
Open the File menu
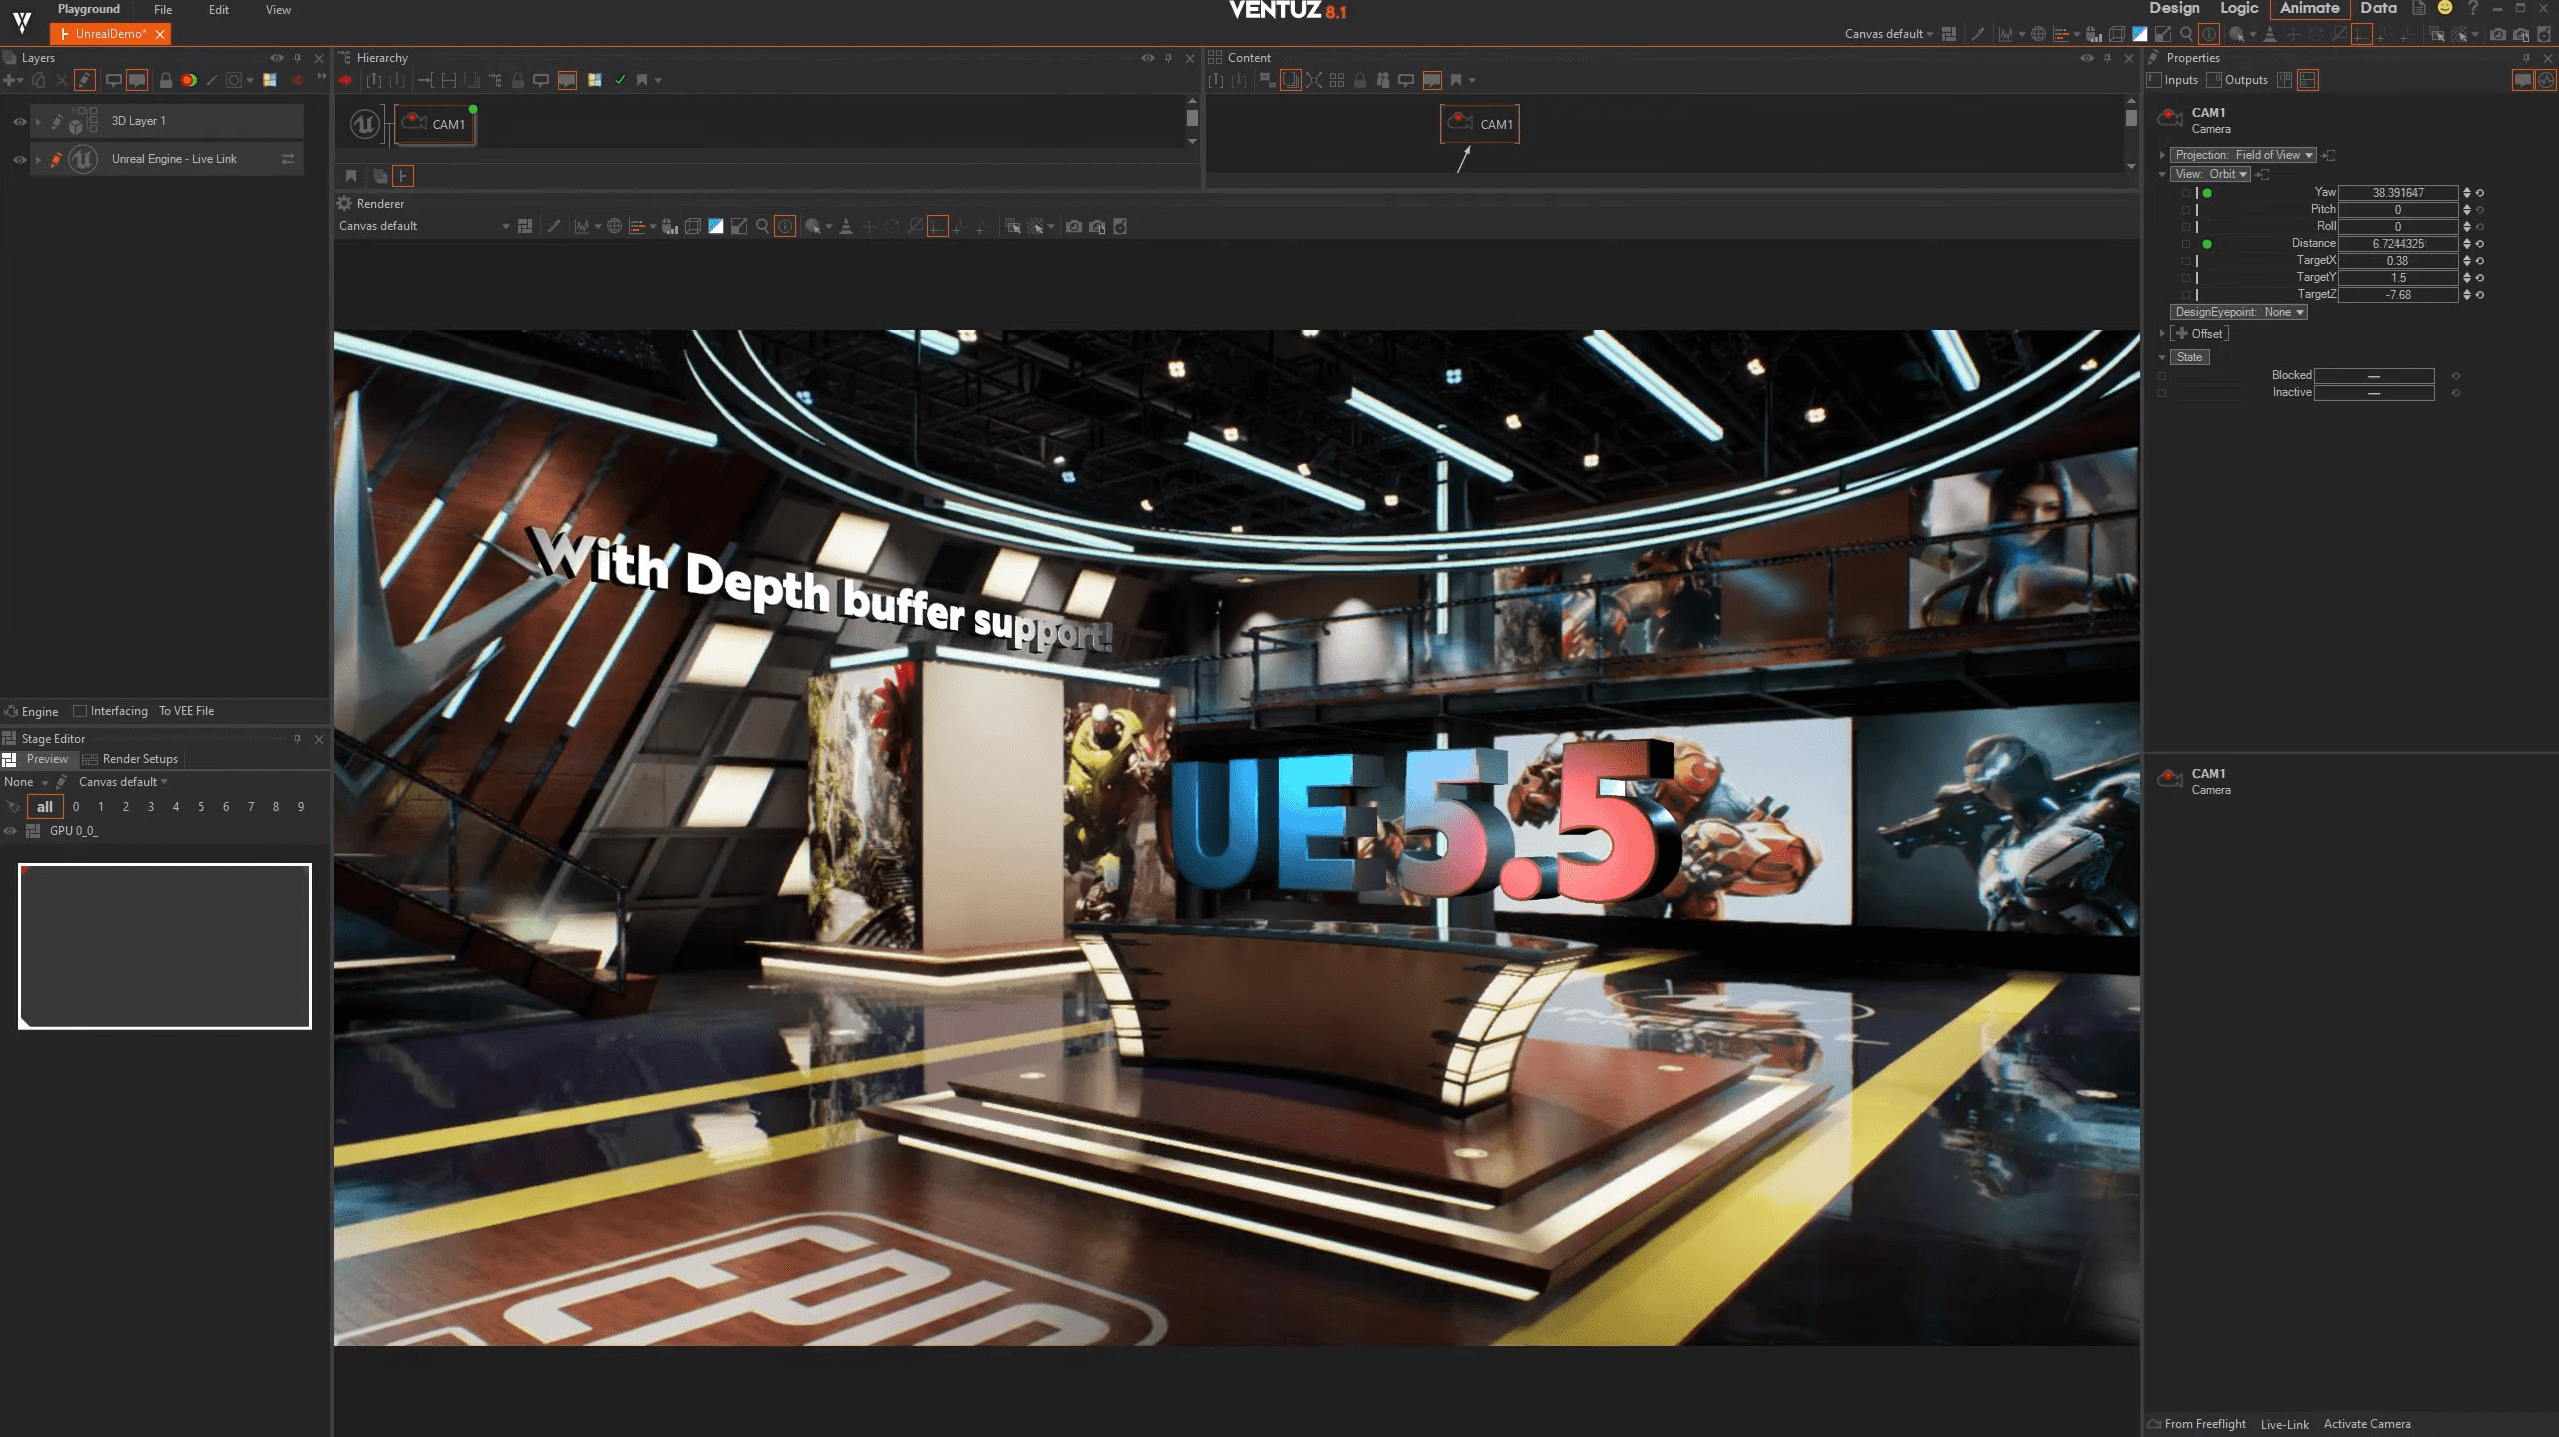tap(163, 10)
